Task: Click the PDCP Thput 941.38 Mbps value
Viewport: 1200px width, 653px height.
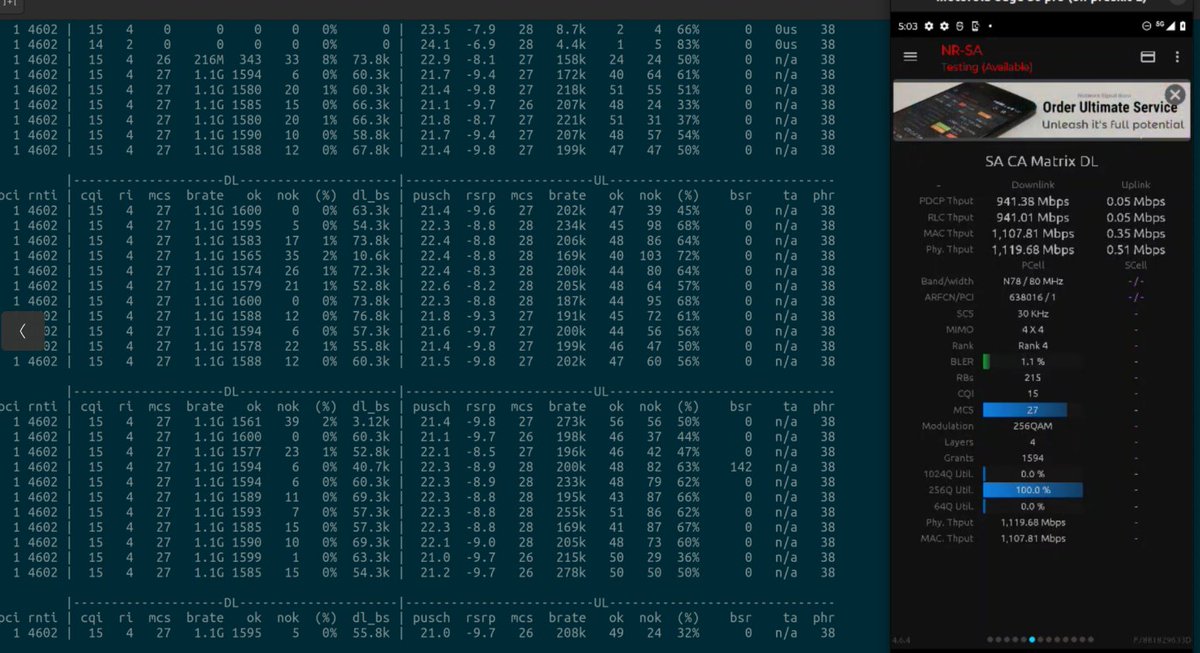Action: [1033, 201]
